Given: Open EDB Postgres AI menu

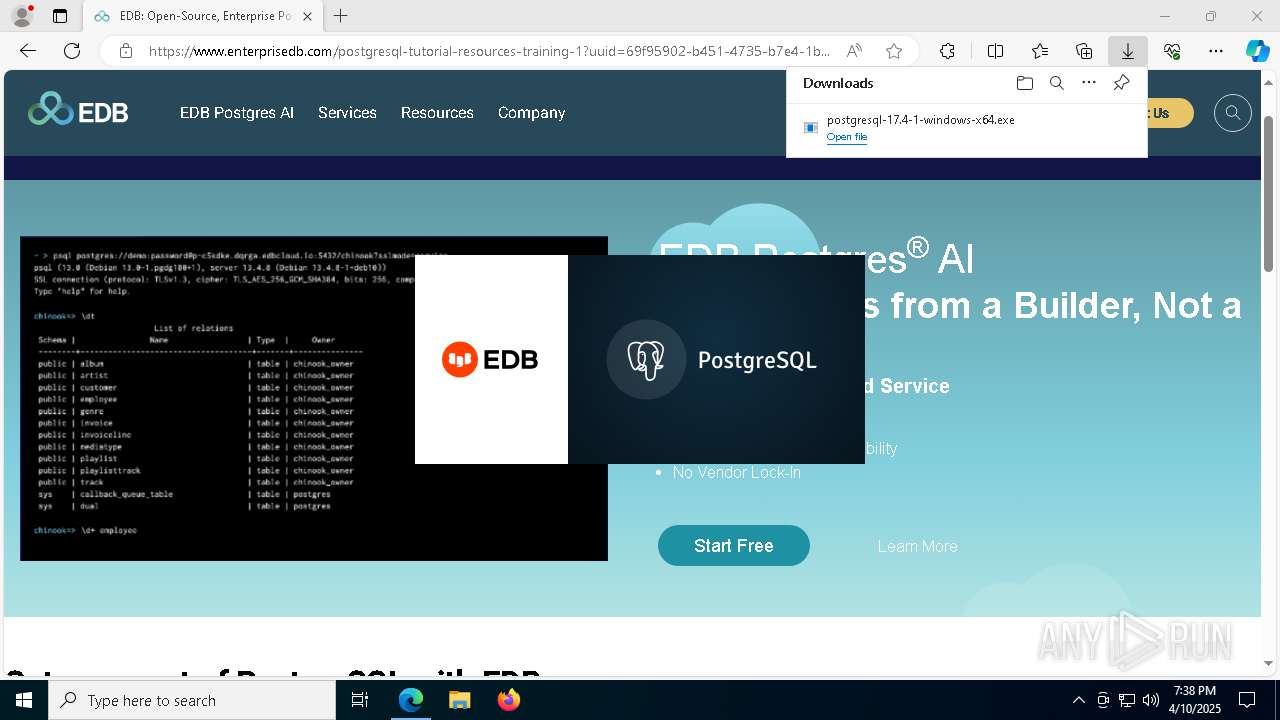Looking at the screenshot, I should point(237,113).
